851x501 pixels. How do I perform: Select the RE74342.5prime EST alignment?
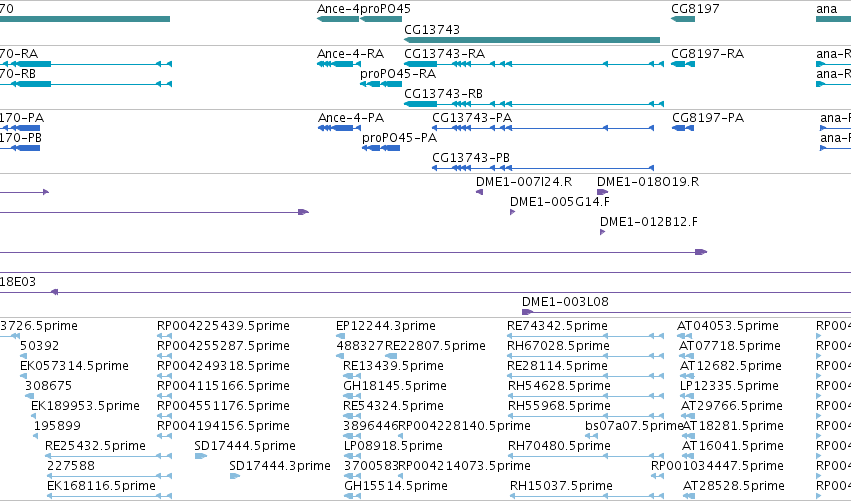[585, 336]
